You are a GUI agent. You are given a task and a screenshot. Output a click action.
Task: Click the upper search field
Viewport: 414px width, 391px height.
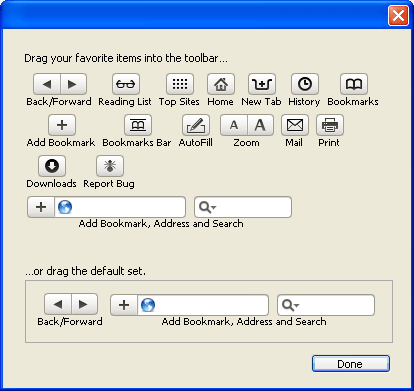243,207
